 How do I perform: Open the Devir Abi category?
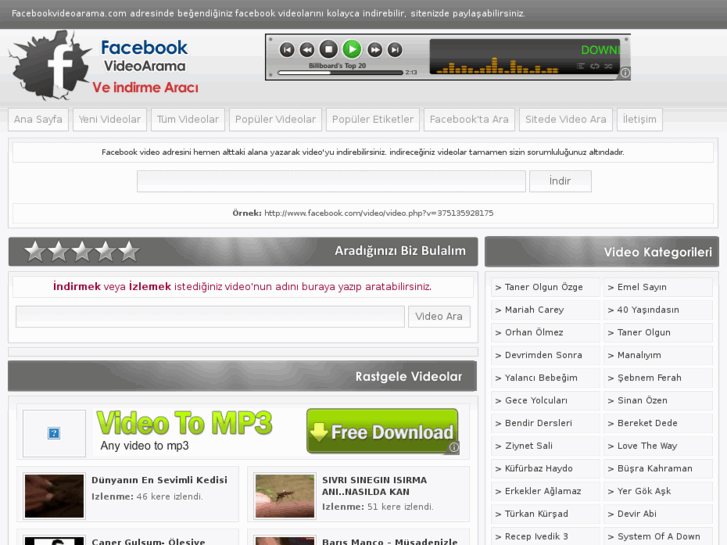click(x=658, y=514)
